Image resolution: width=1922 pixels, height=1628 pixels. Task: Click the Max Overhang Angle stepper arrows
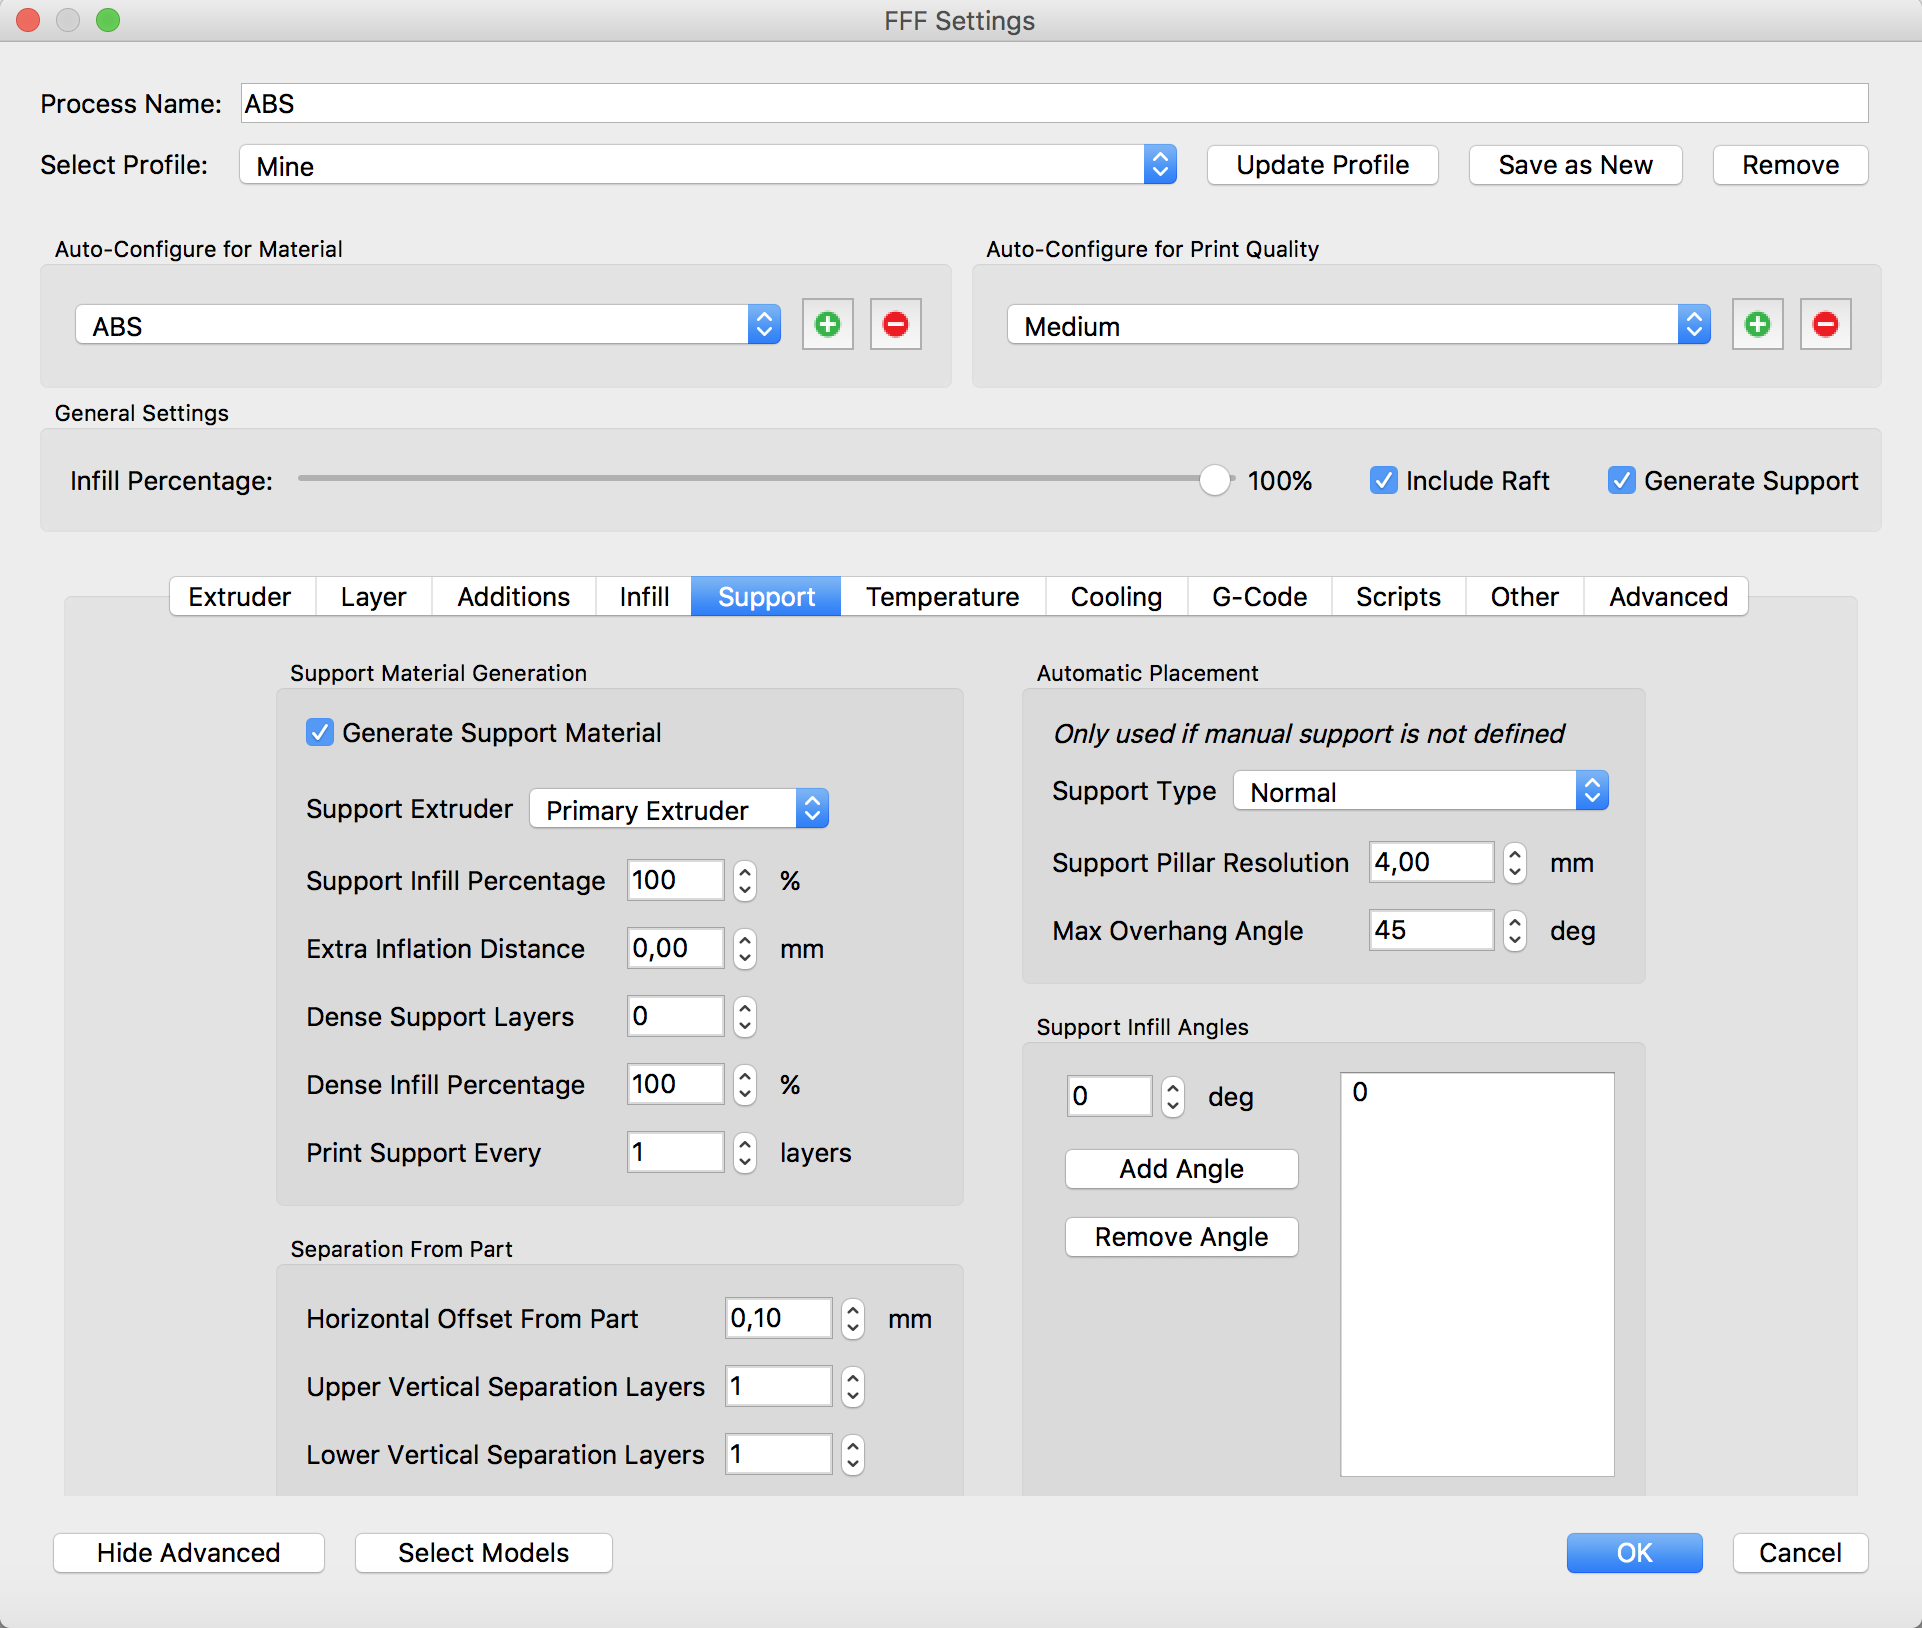[1514, 931]
